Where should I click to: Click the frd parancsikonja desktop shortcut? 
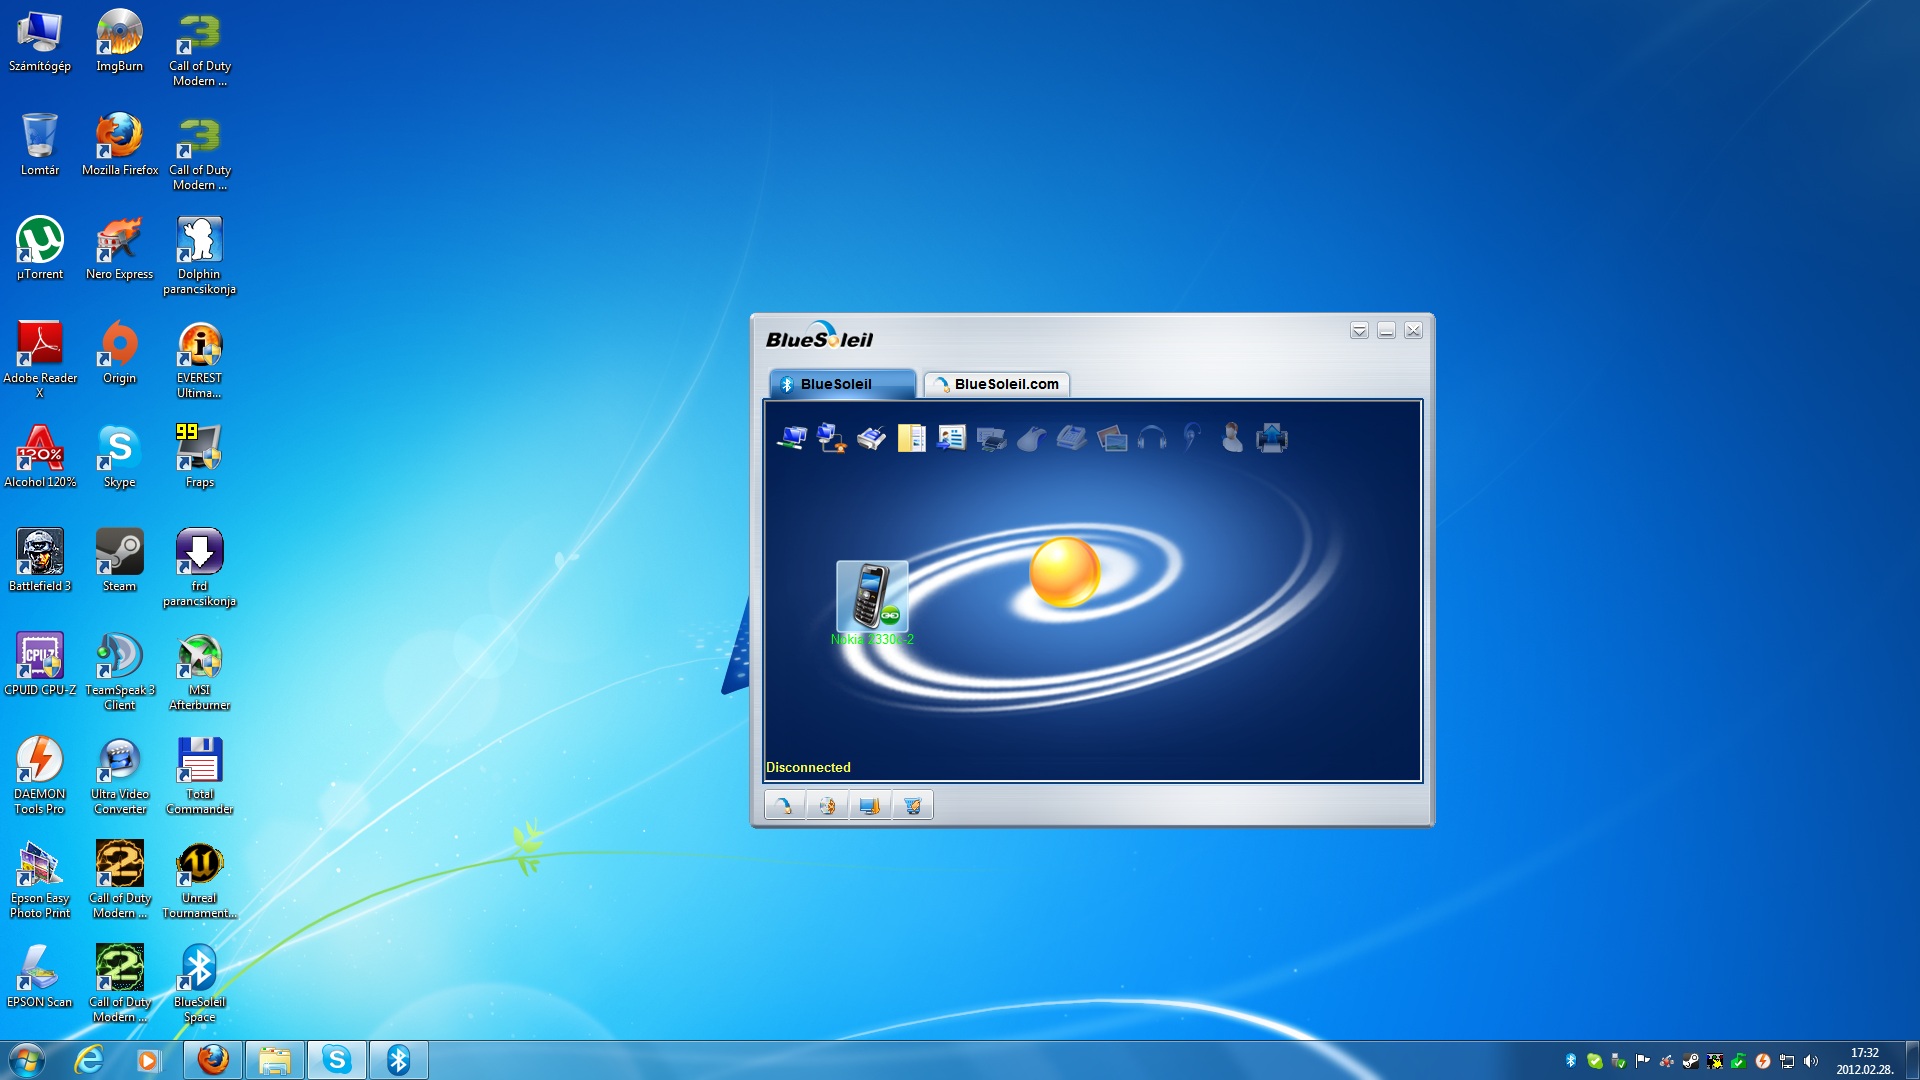[x=199, y=569]
